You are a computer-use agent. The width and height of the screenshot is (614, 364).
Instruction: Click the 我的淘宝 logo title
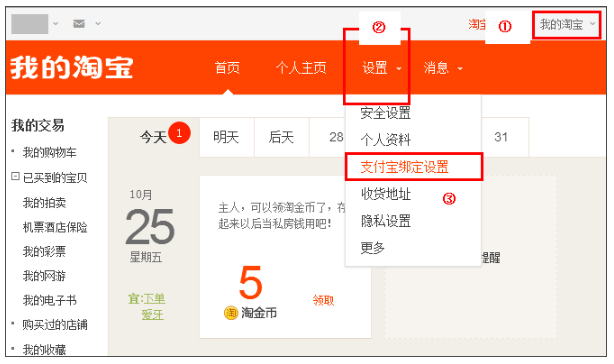click(72, 67)
